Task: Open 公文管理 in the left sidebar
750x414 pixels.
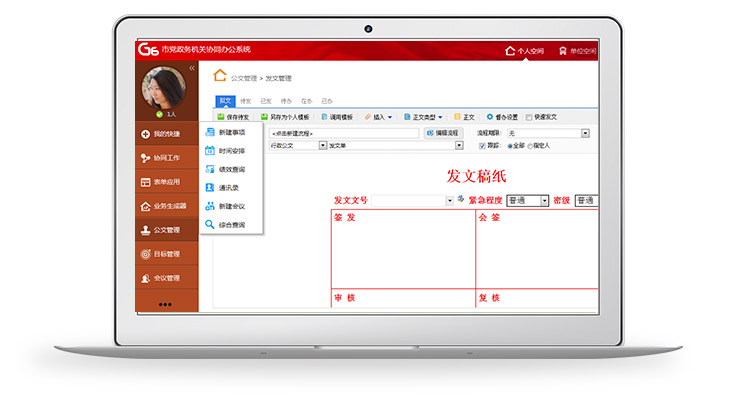Action: [166, 229]
